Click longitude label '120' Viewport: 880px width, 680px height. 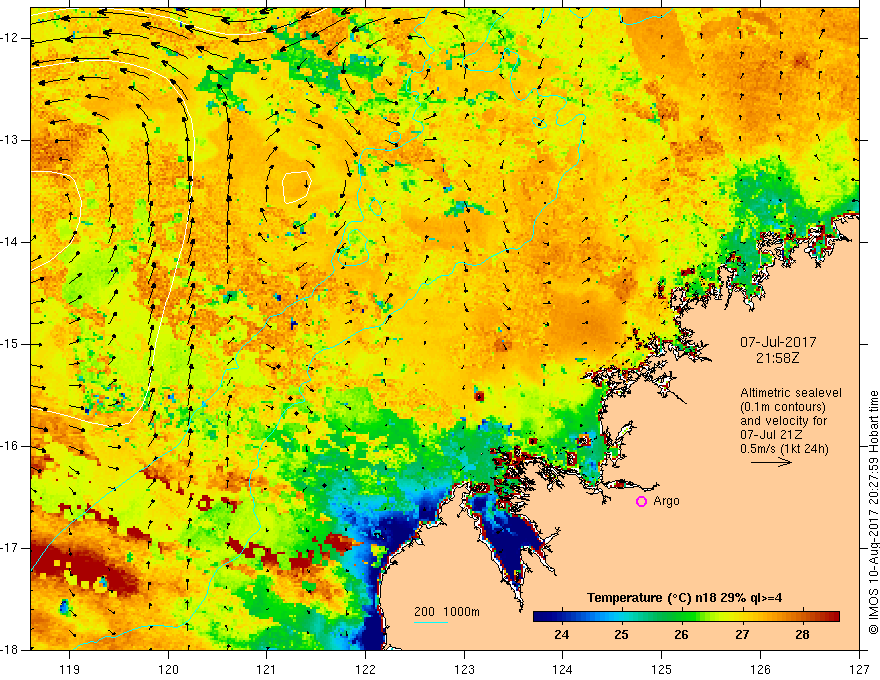(x=168, y=669)
